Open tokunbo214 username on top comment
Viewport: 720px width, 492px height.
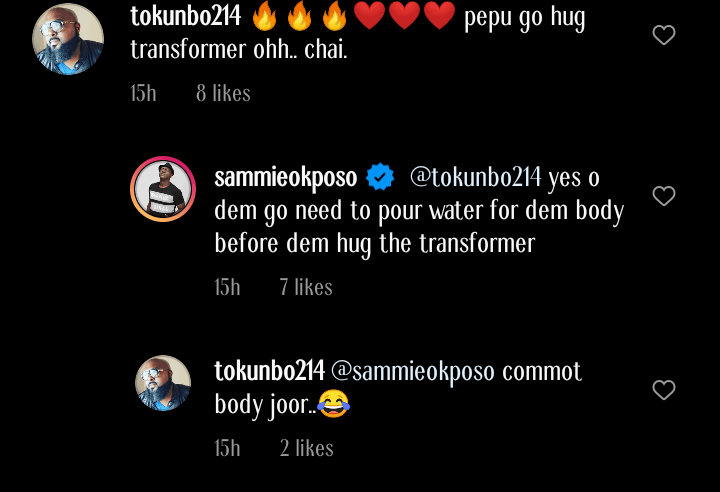coord(186,17)
